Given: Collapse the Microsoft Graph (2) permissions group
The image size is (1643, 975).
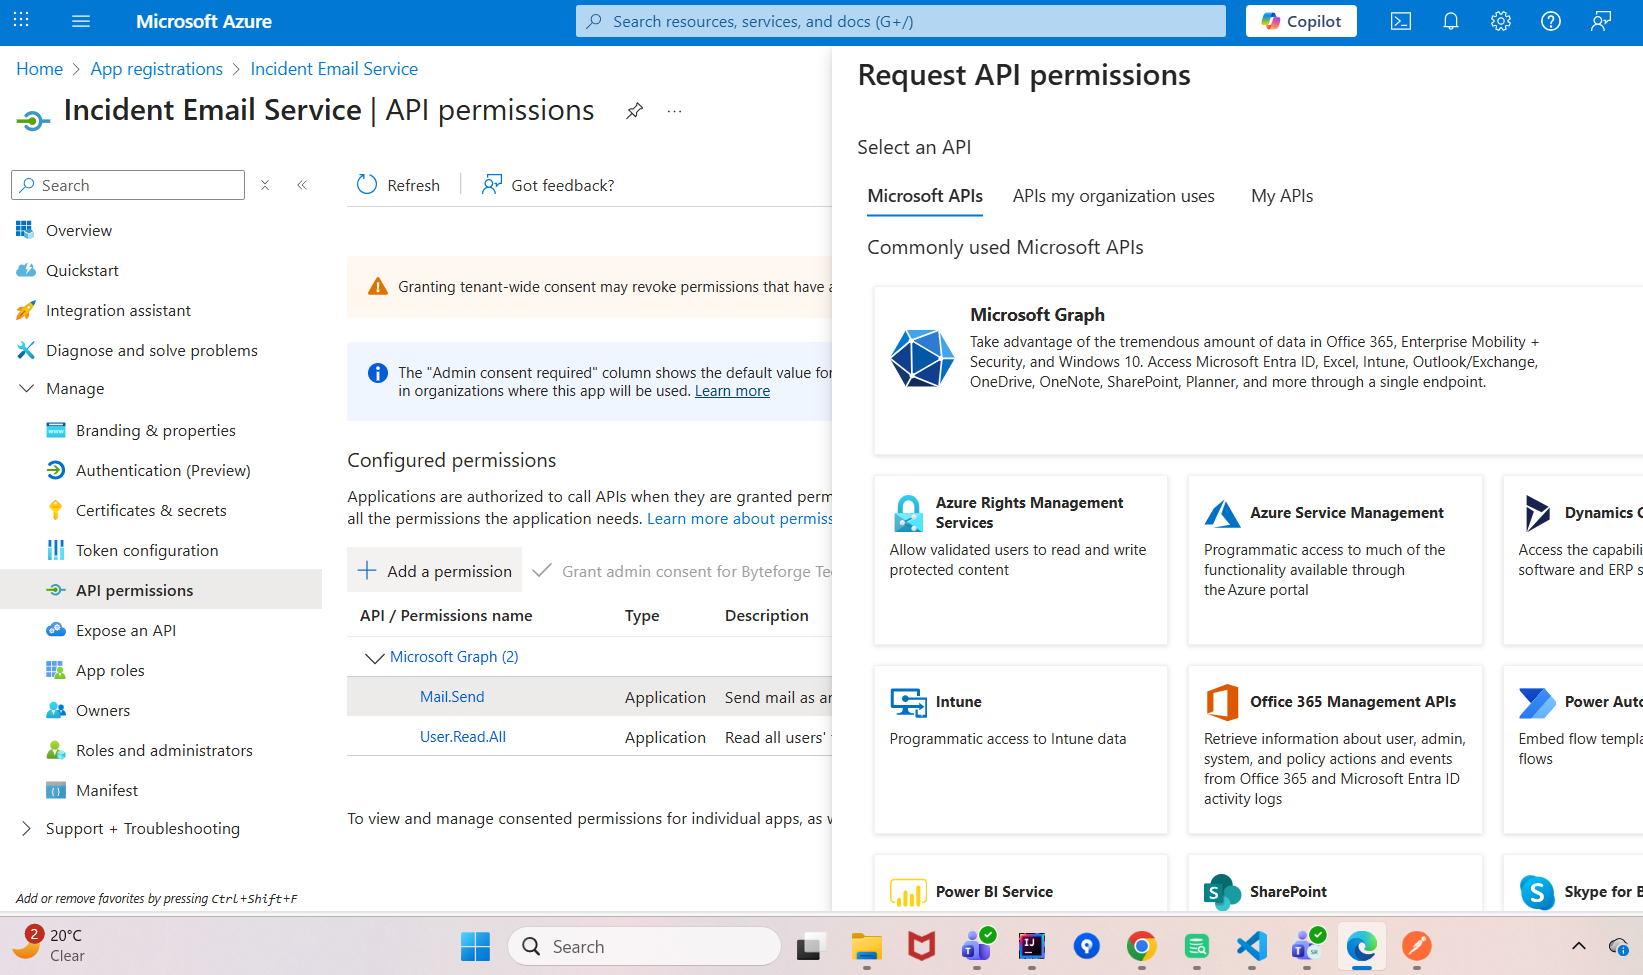Looking at the screenshot, I should tap(373, 657).
